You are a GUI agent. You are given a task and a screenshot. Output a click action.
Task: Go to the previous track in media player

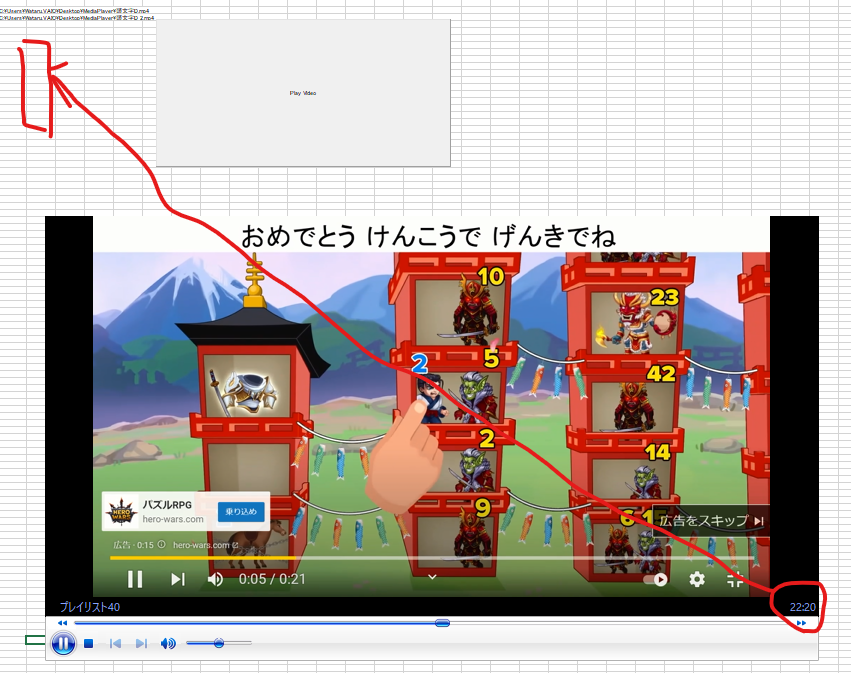tap(115, 644)
